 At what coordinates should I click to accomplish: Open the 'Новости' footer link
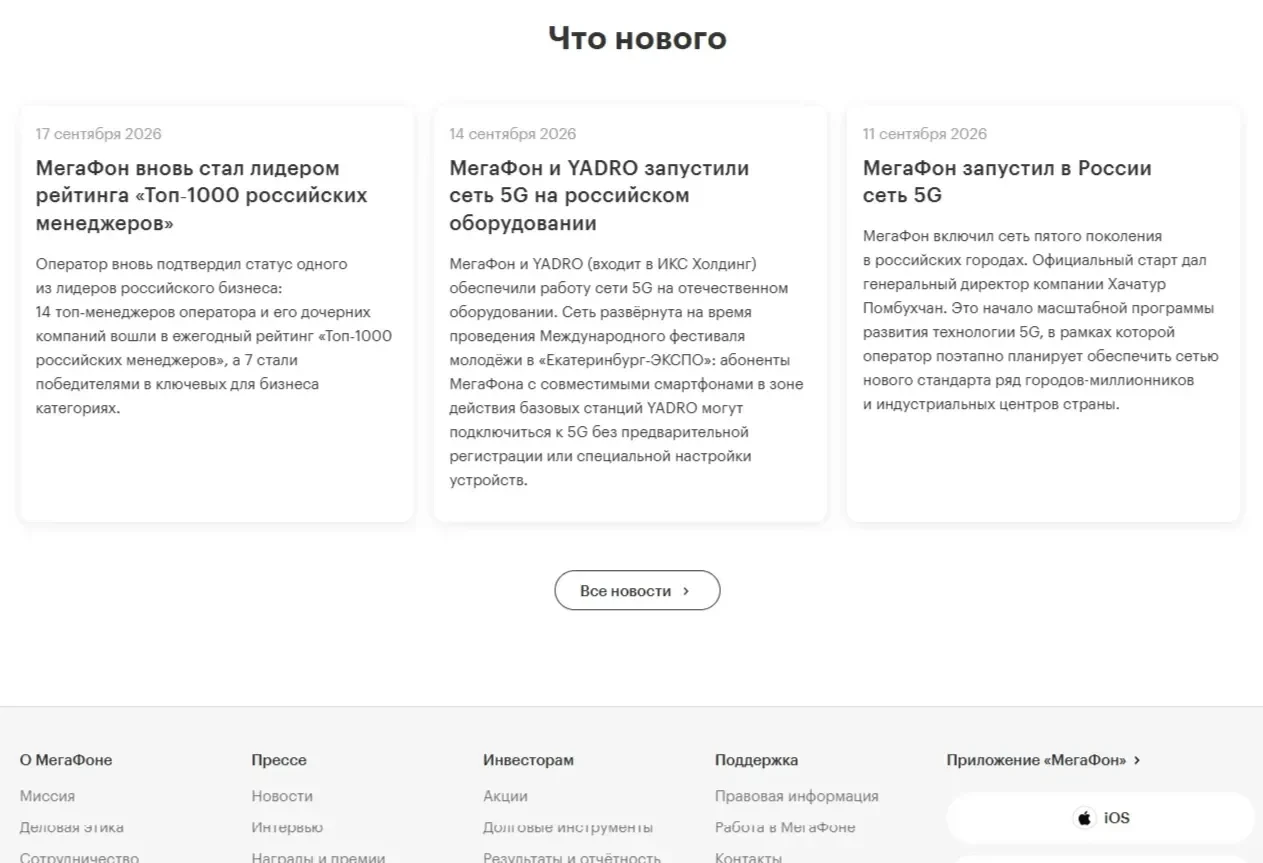click(x=282, y=796)
